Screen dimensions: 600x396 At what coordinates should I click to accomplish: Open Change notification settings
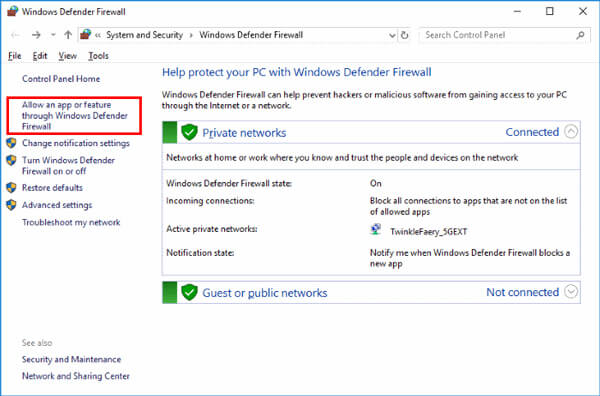pos(76,143)
